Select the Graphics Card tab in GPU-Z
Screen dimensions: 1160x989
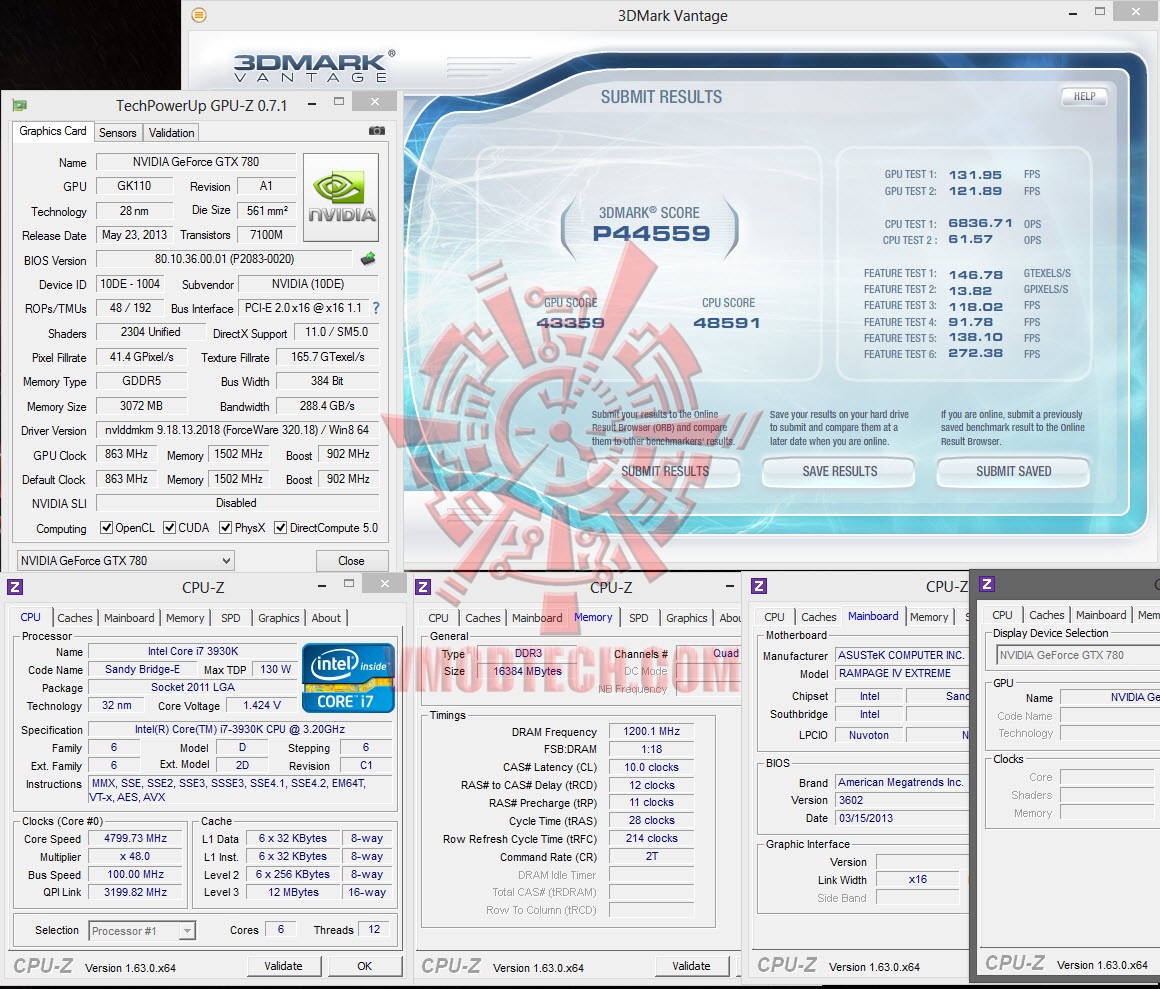pyautogui.click(x=53, y=131)
